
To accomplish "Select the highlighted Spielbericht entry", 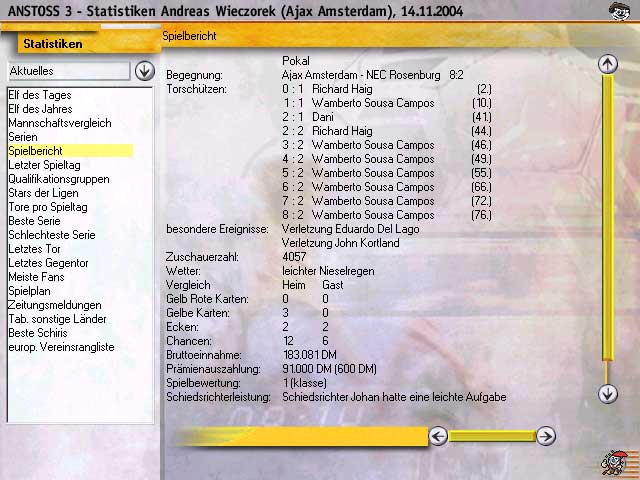I will point(36,151).
